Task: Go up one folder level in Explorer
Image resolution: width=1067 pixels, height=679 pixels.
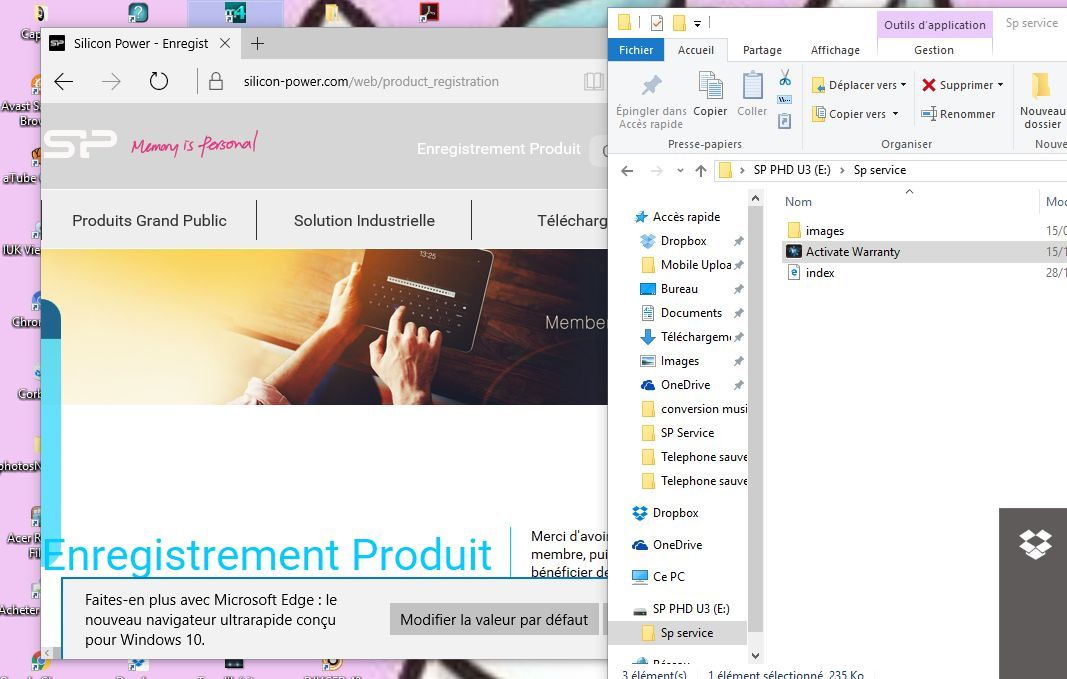Action: pyautogui.click(x=701, y=171)
